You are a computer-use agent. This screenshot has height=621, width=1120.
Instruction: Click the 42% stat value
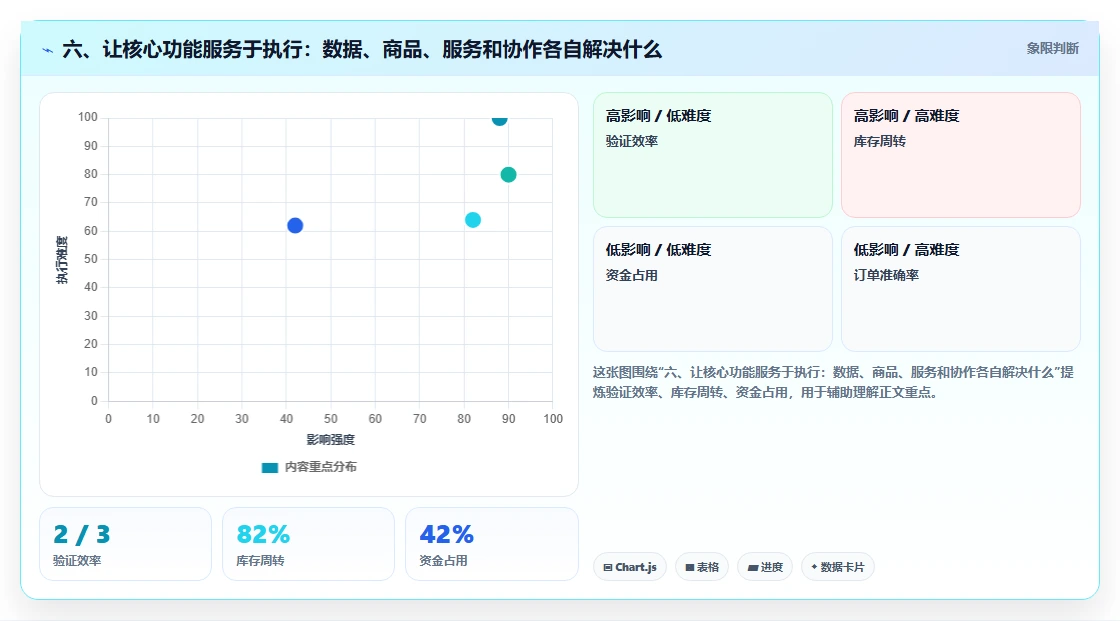446,535
